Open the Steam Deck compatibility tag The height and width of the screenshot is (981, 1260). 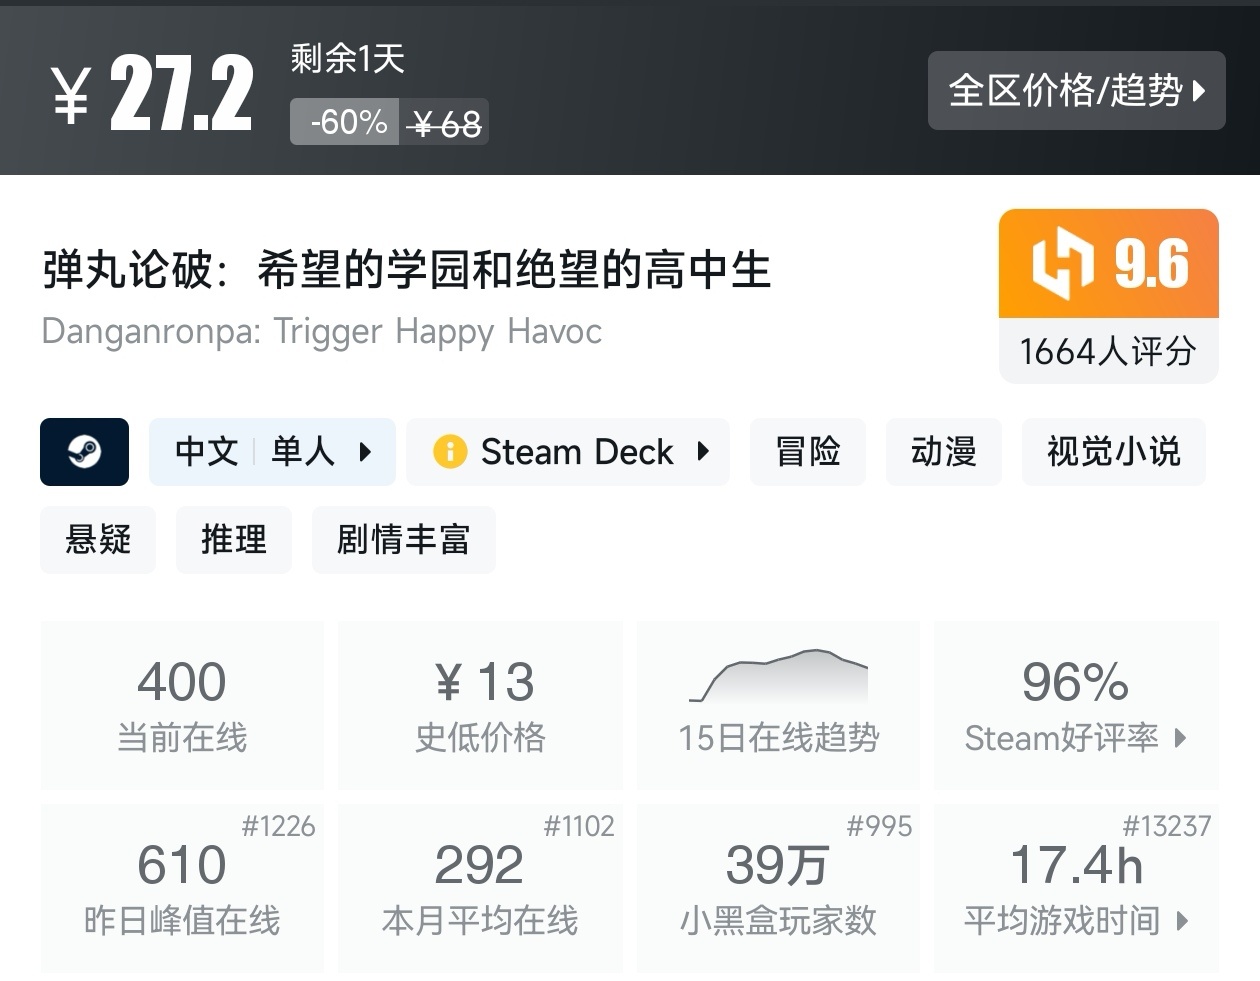(x=568, y=452)
